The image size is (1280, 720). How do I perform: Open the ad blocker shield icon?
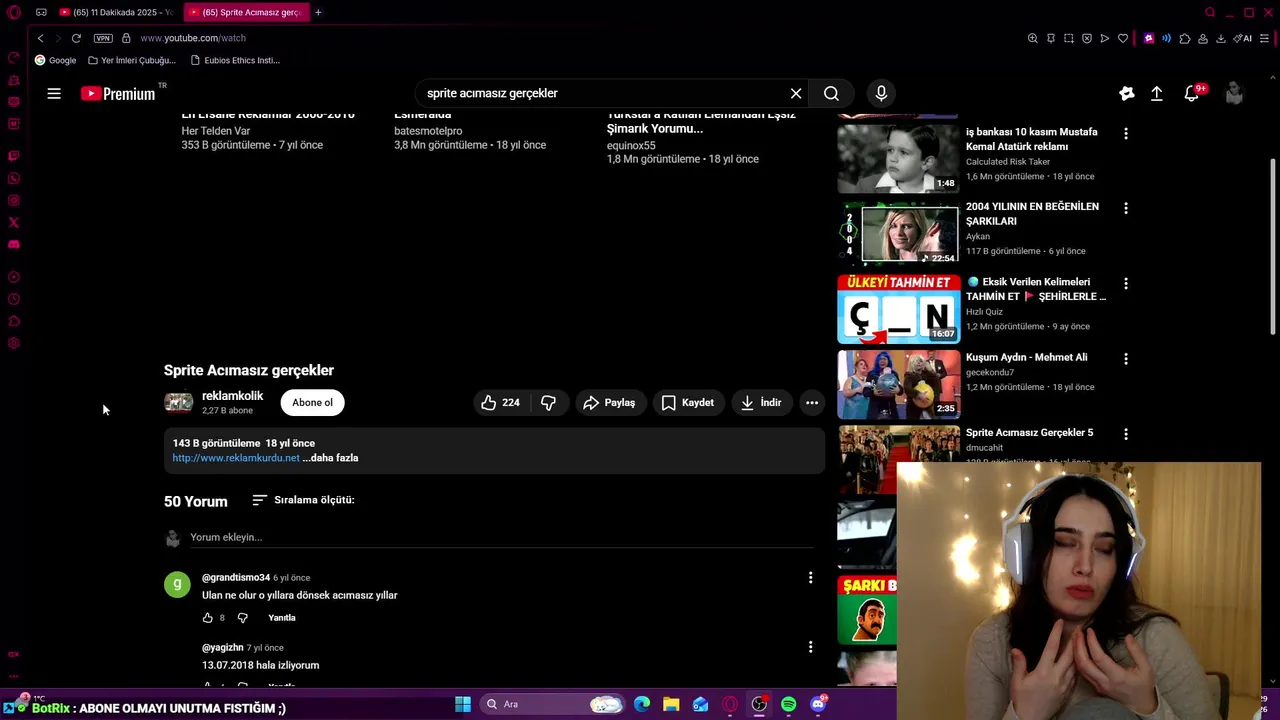tap(1087, 38)
